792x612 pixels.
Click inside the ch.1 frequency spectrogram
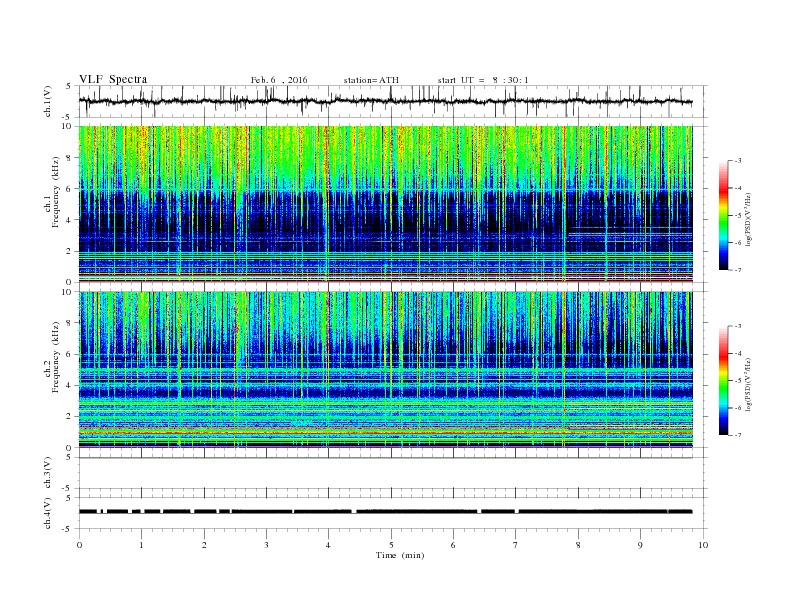(385, 204)
